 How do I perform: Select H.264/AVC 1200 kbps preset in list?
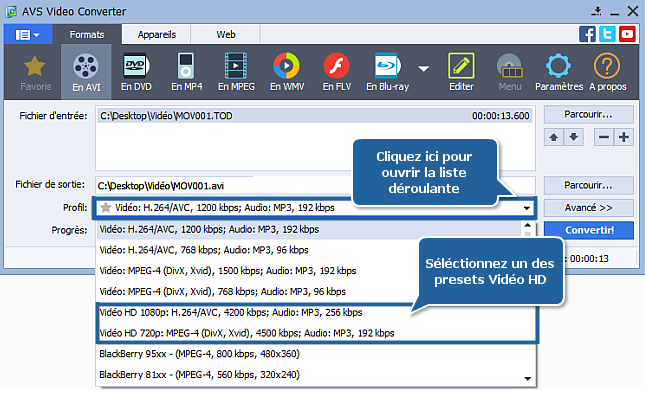(309, 230)
